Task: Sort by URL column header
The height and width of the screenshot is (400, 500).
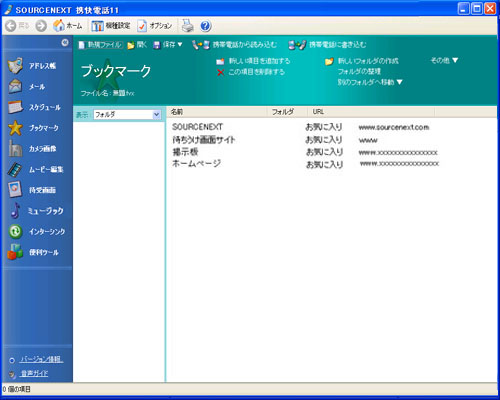Action: coord(371,112)
